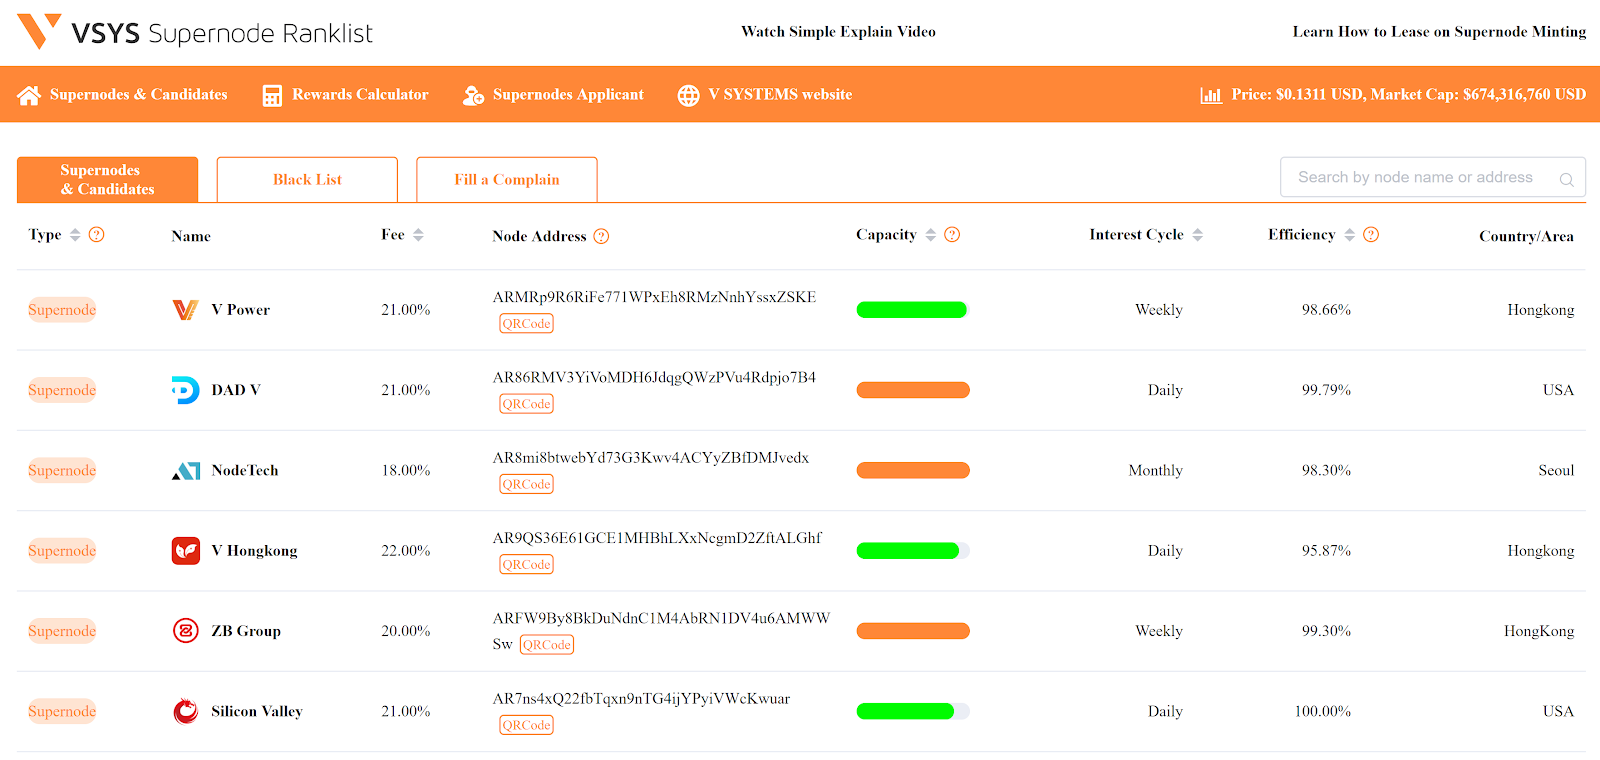Click the VSYS Supernode Ranklist title

coord(222,33)
